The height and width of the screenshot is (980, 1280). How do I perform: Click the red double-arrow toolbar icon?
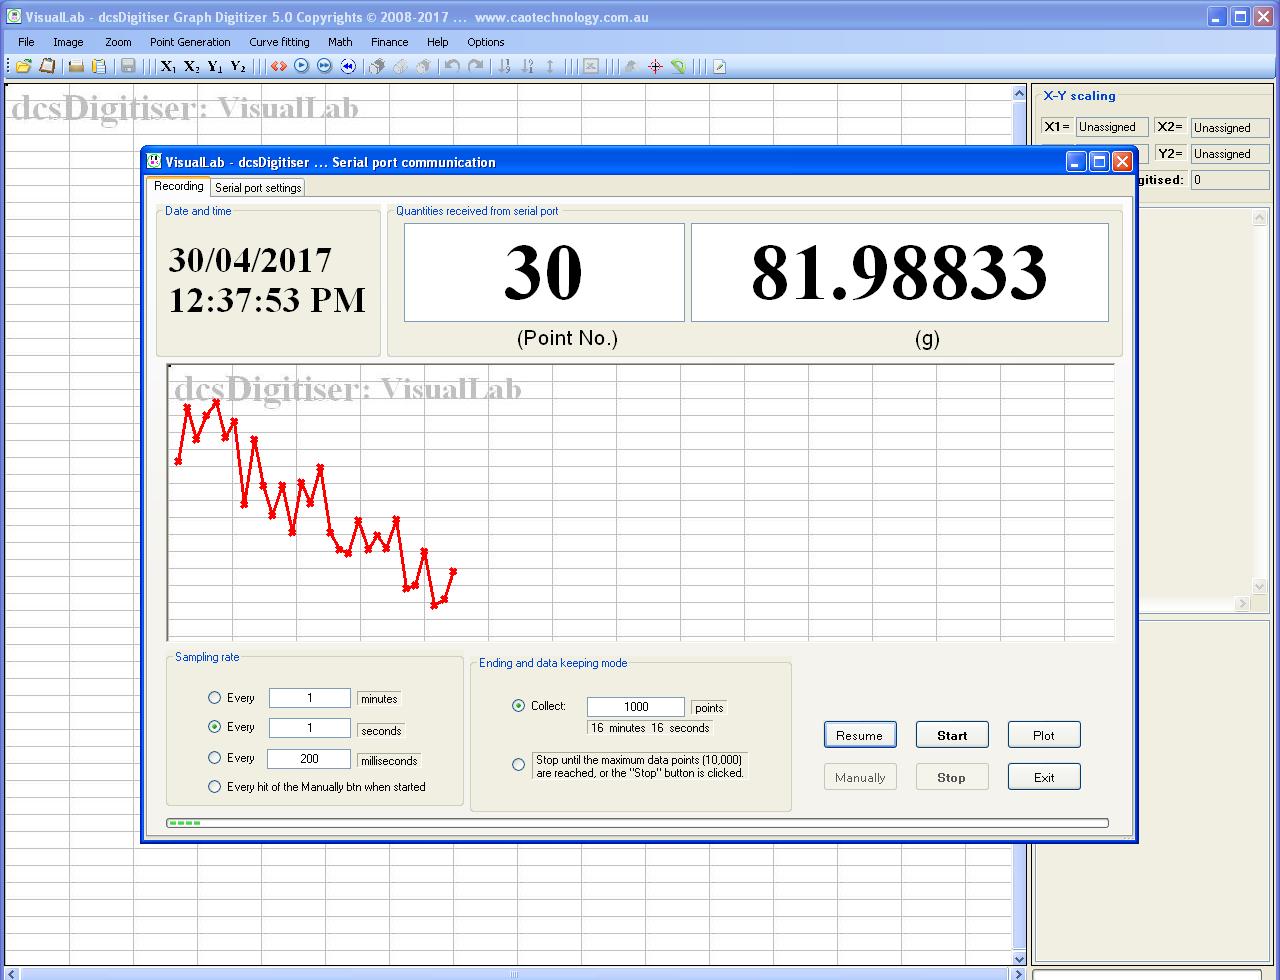point(278,66)
